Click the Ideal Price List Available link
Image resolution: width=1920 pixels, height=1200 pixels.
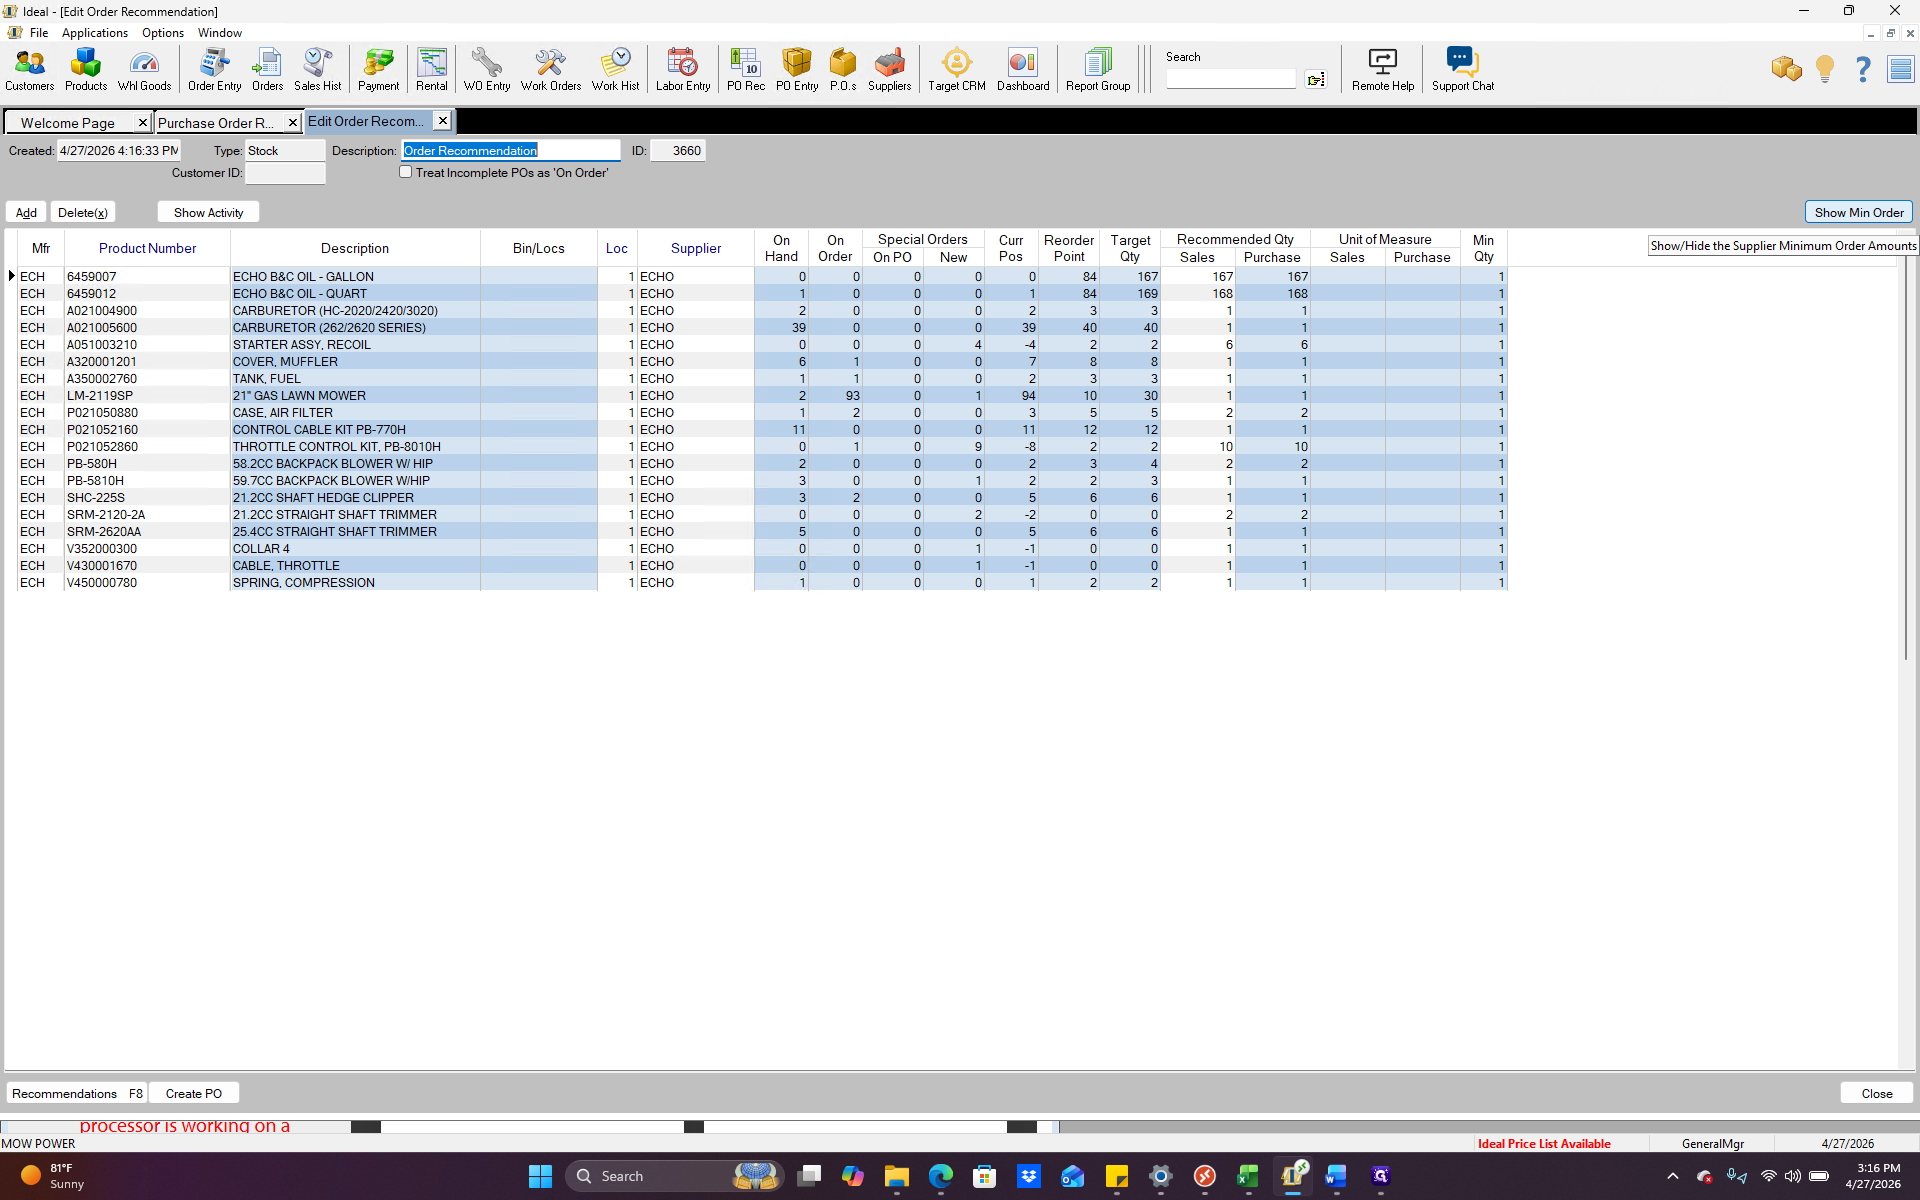pyautogui.click(x=1544, y=1144)
